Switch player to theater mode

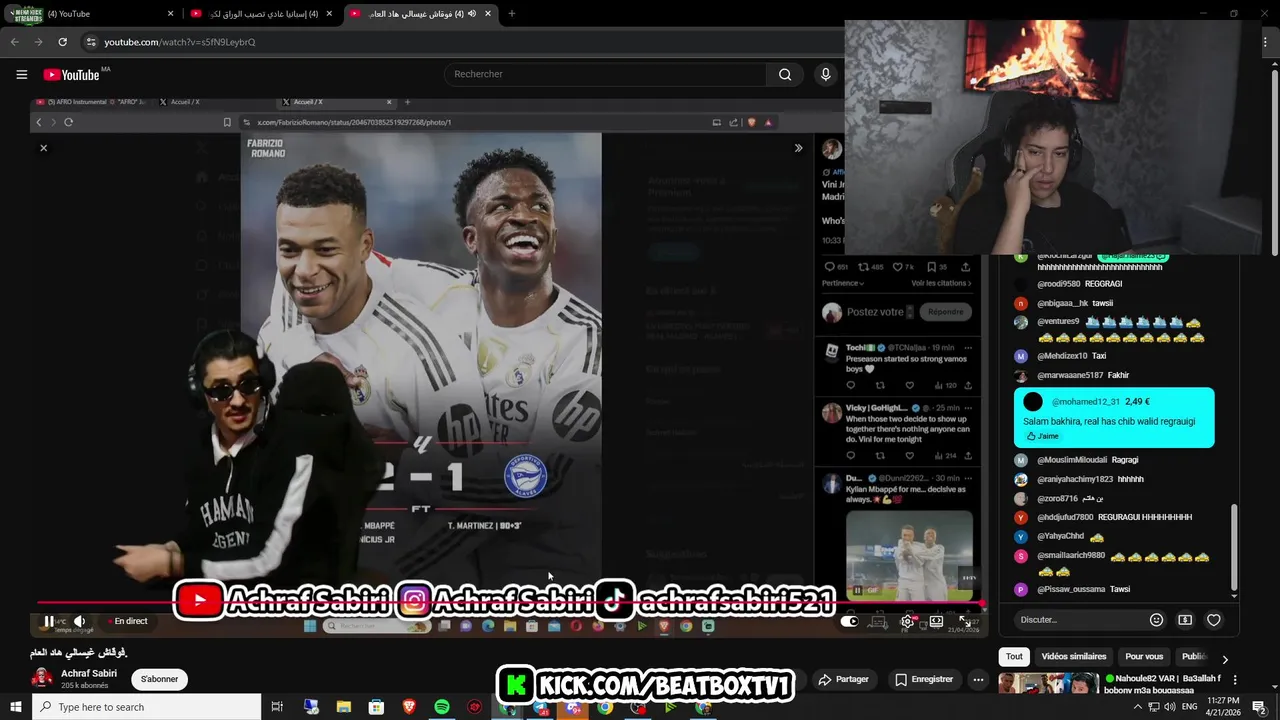(936, 621)
